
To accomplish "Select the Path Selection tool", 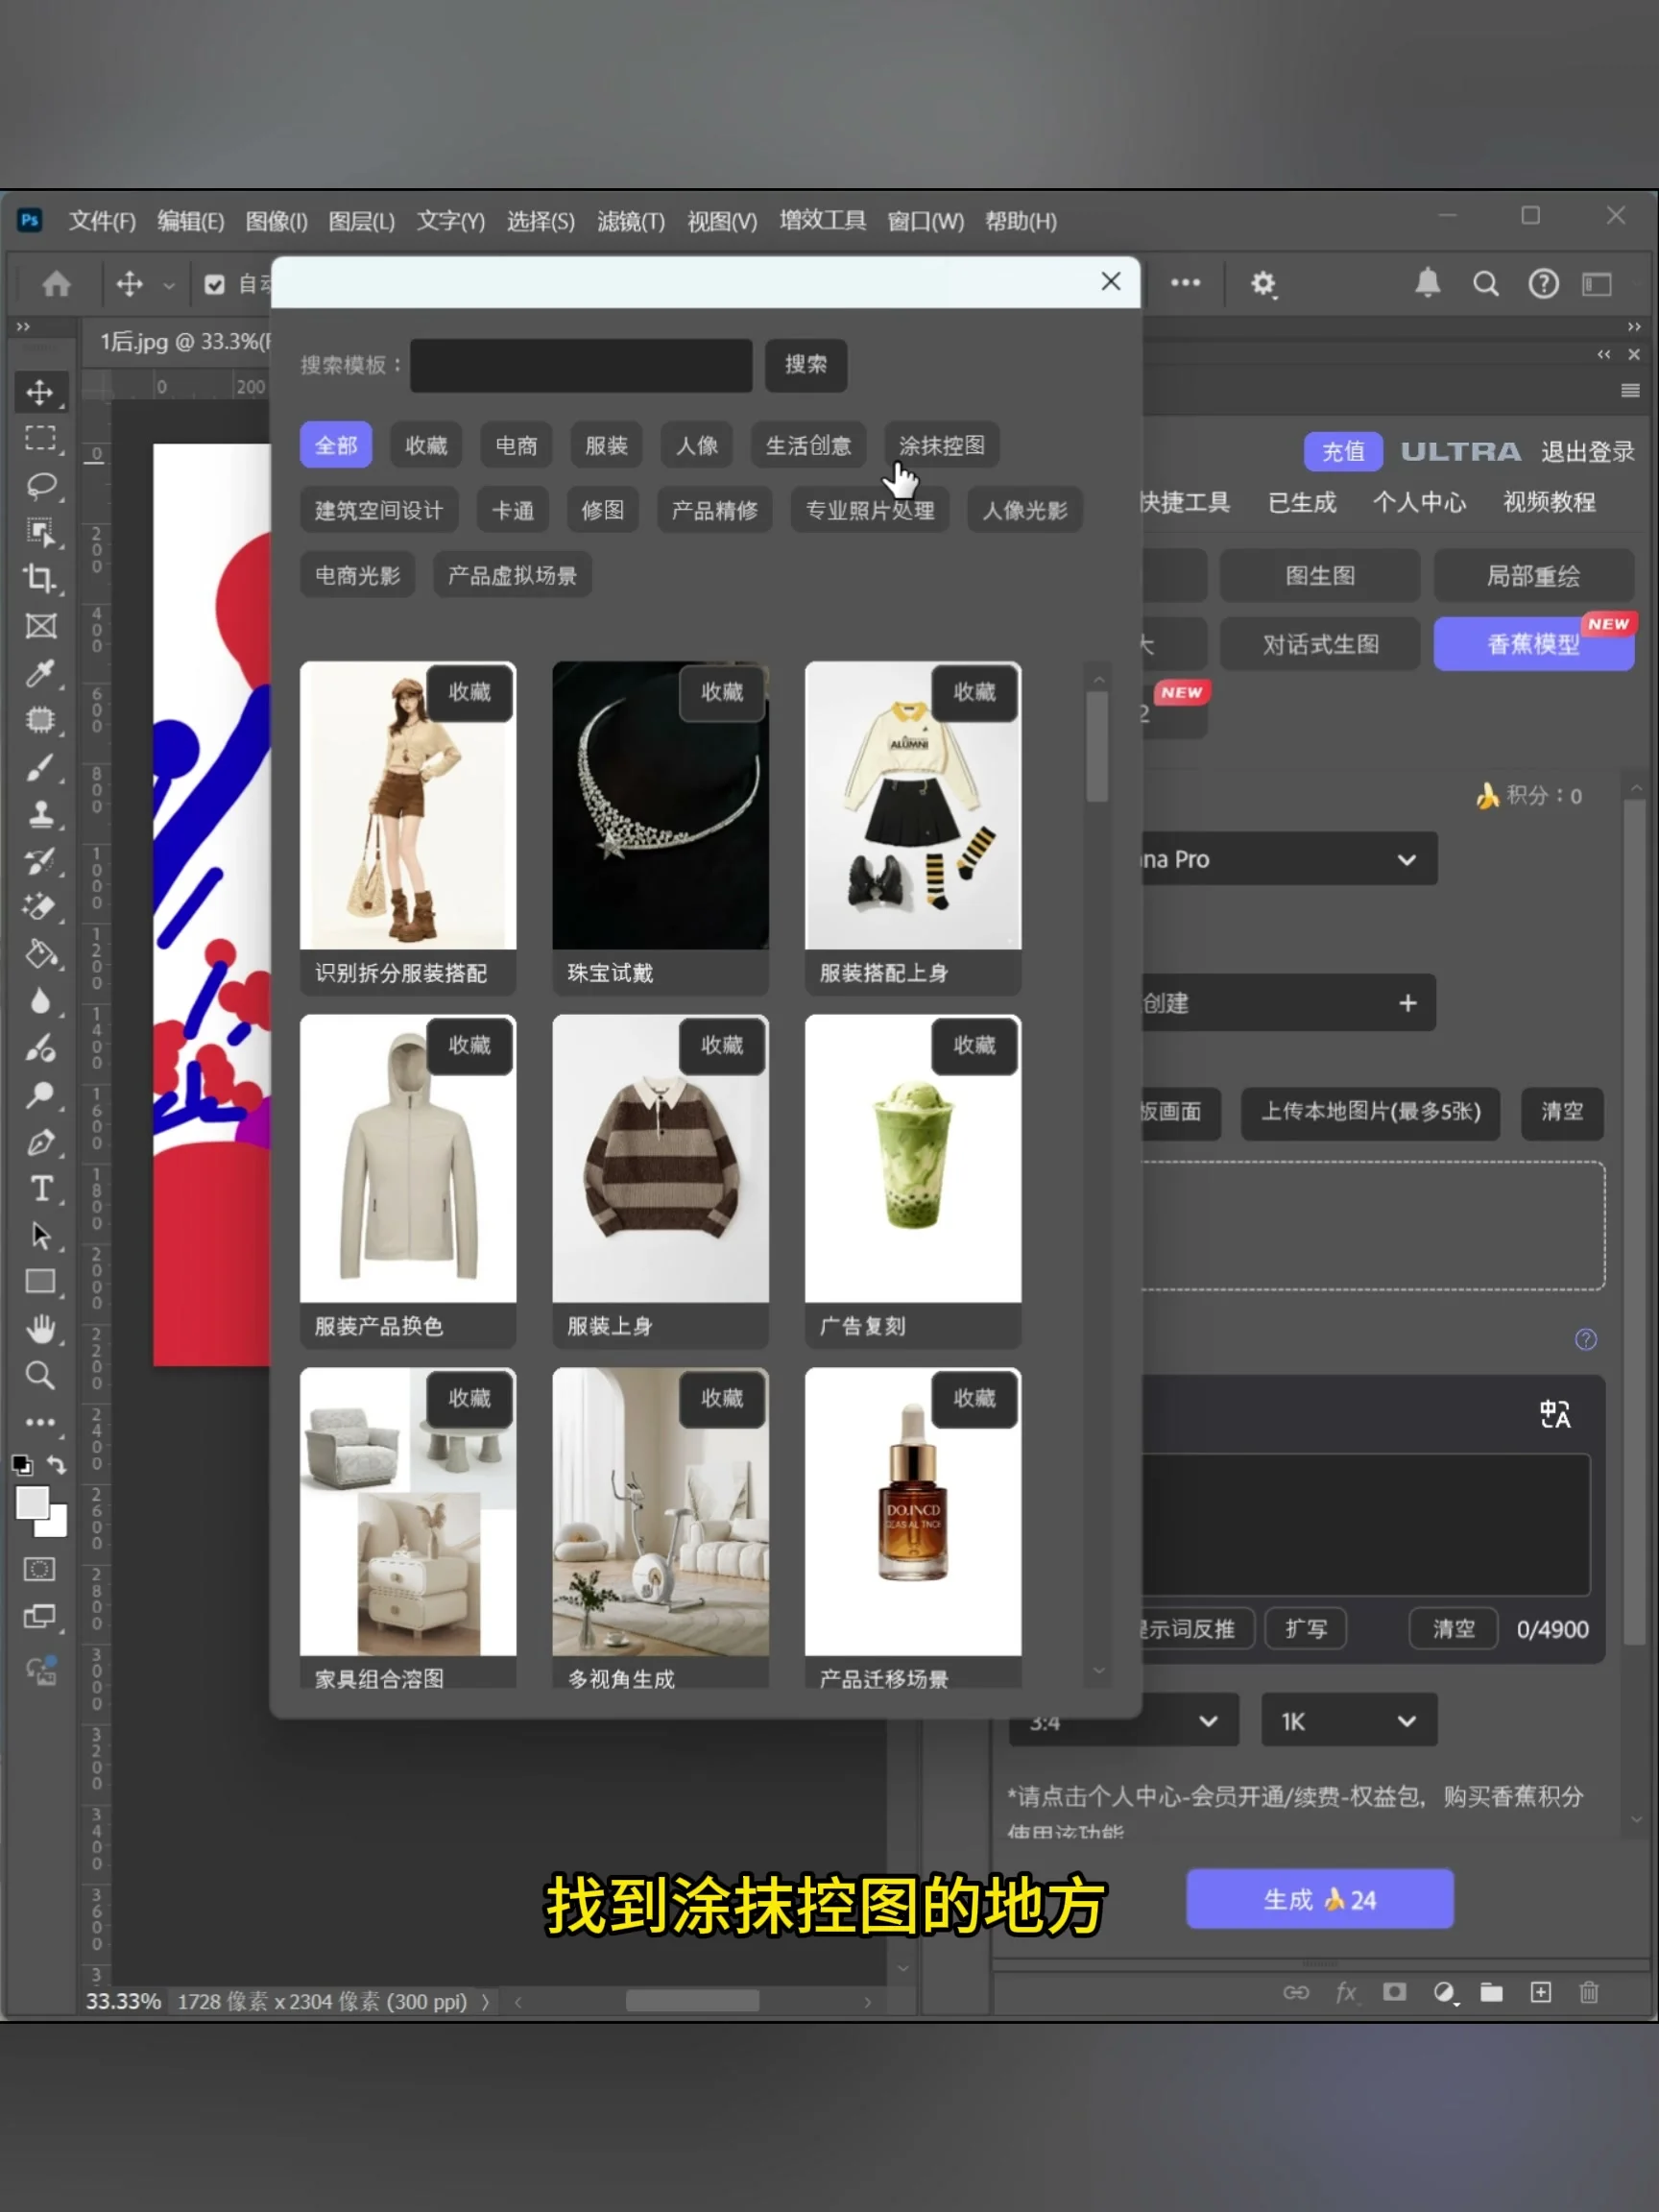I will click(x=40, y=1236).
